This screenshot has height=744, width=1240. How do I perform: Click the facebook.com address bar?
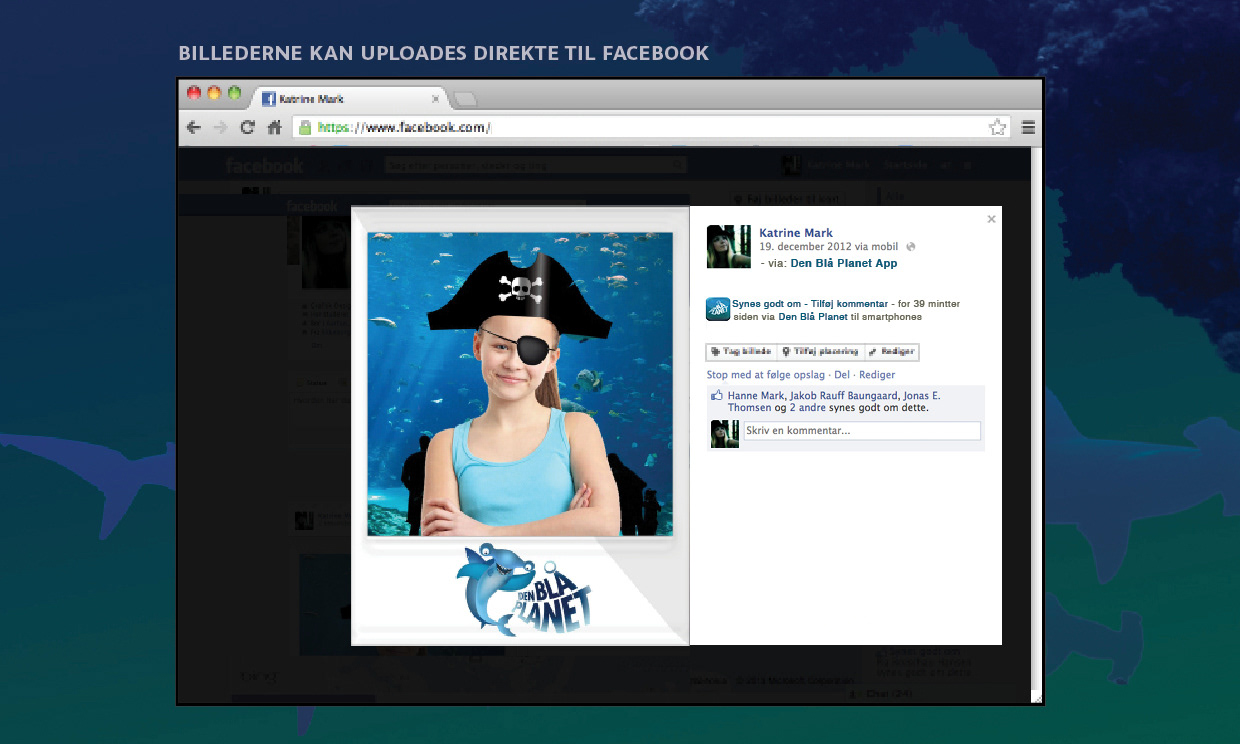coord(650,128)
